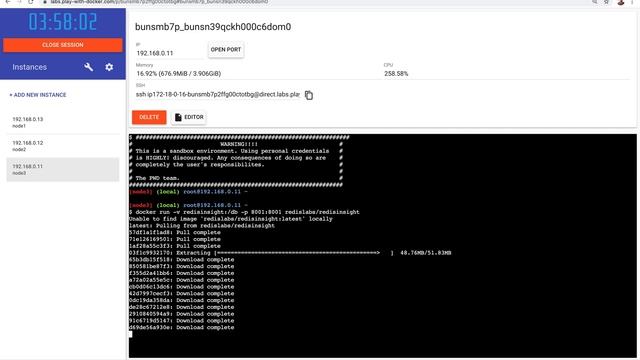Click the instance name heading bunsmb7p_bunsn39qckh000c6dom0
The image size is (640, 360).
(x=213, y=27)
